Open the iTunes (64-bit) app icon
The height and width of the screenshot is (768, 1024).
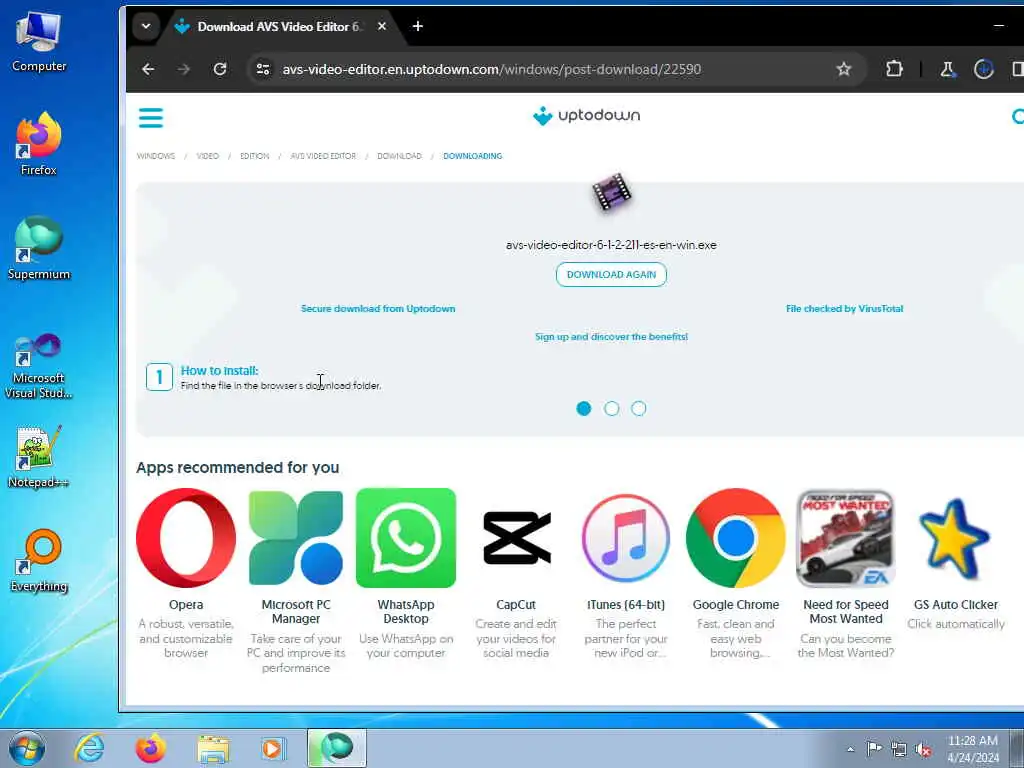[626, 537]
